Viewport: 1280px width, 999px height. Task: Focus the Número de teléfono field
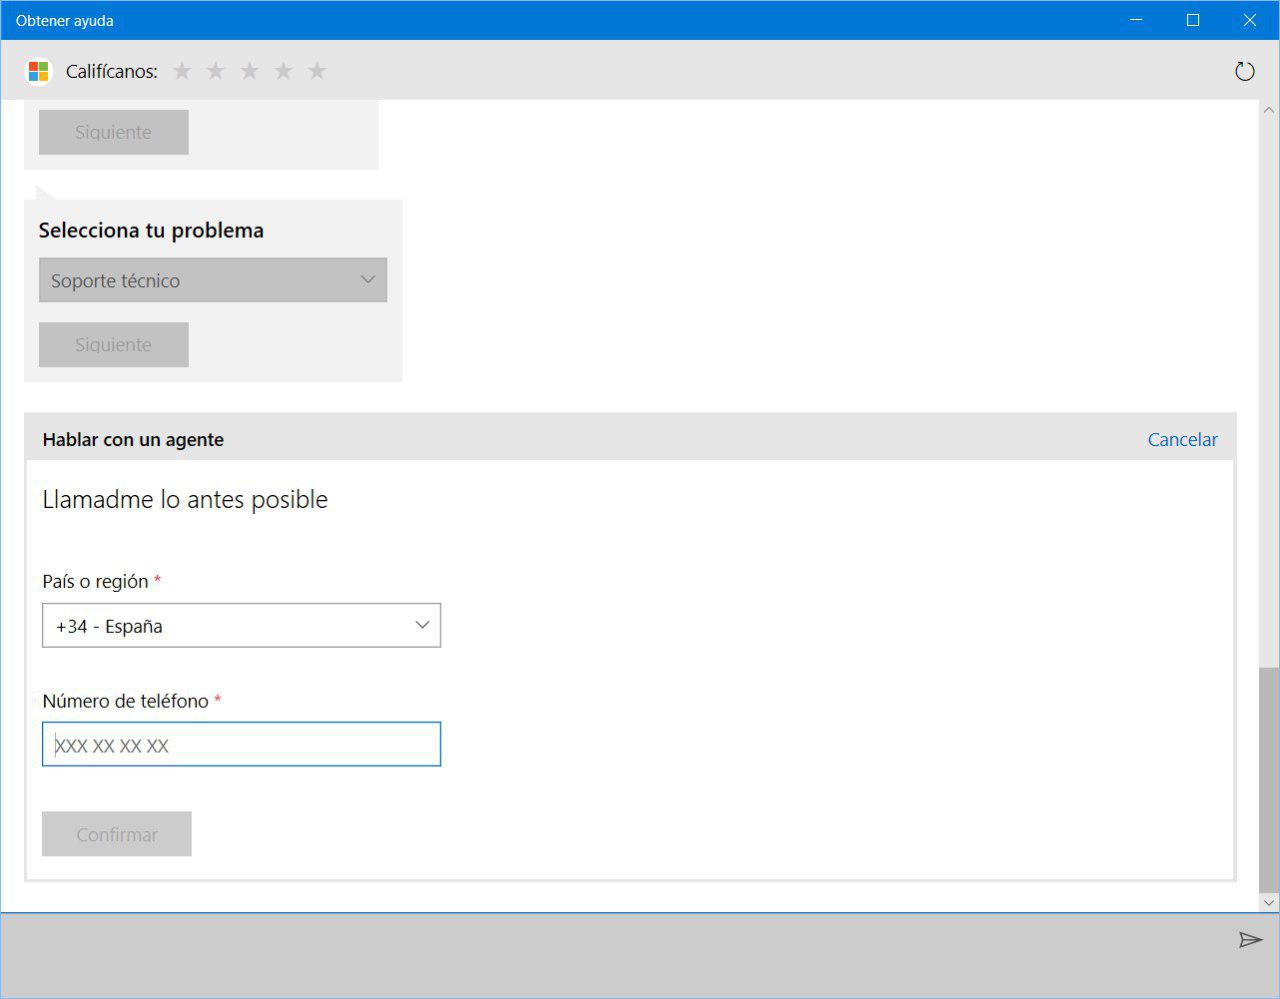click(x=241, y=745)
